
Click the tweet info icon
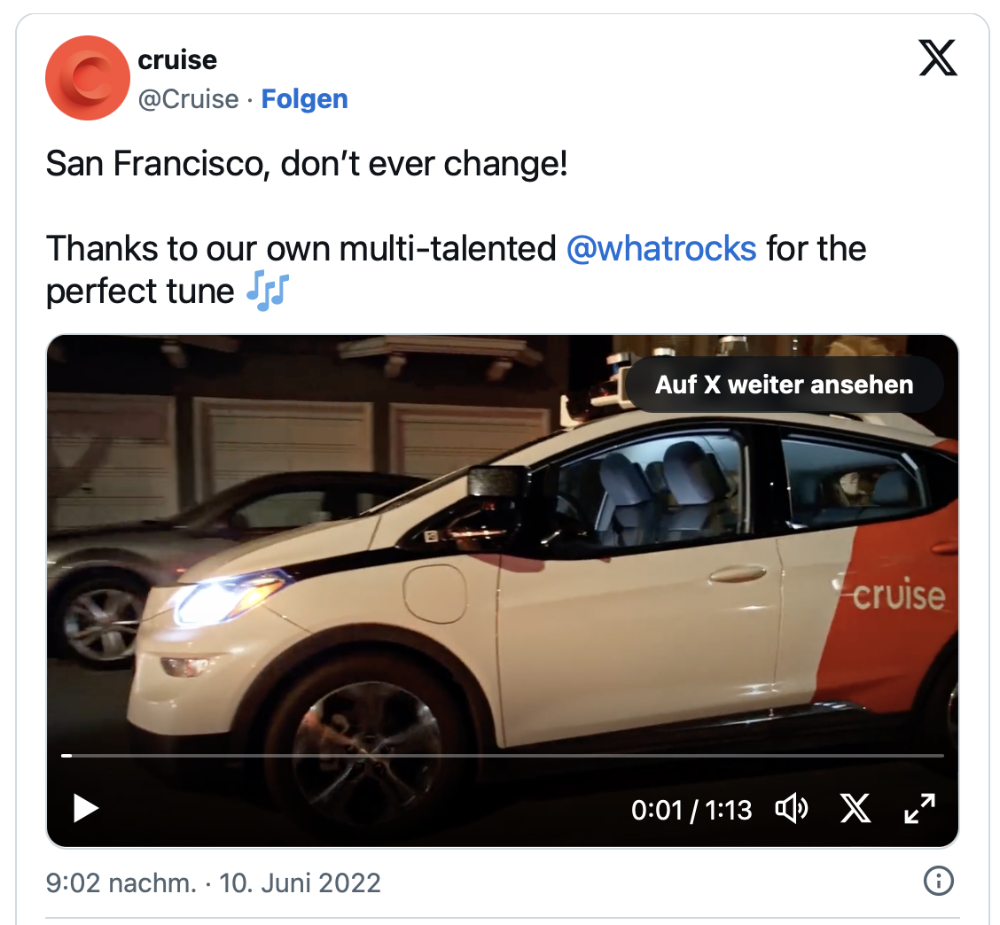click(x=938, y=882)
